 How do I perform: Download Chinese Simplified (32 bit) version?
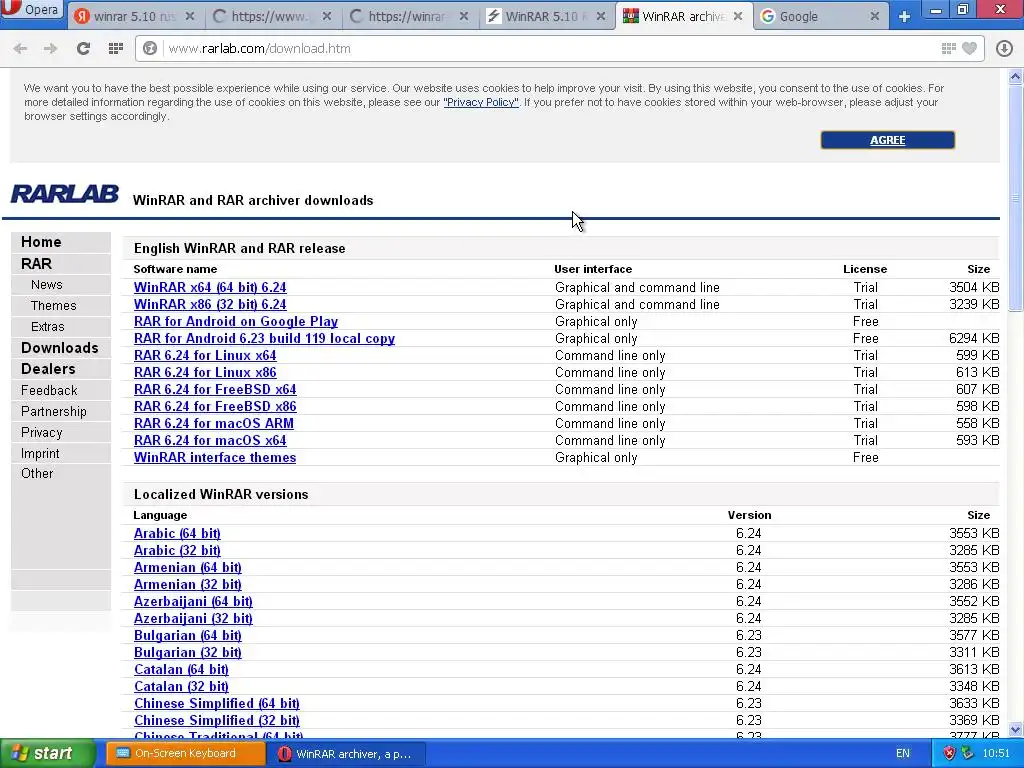click(217, 720)
